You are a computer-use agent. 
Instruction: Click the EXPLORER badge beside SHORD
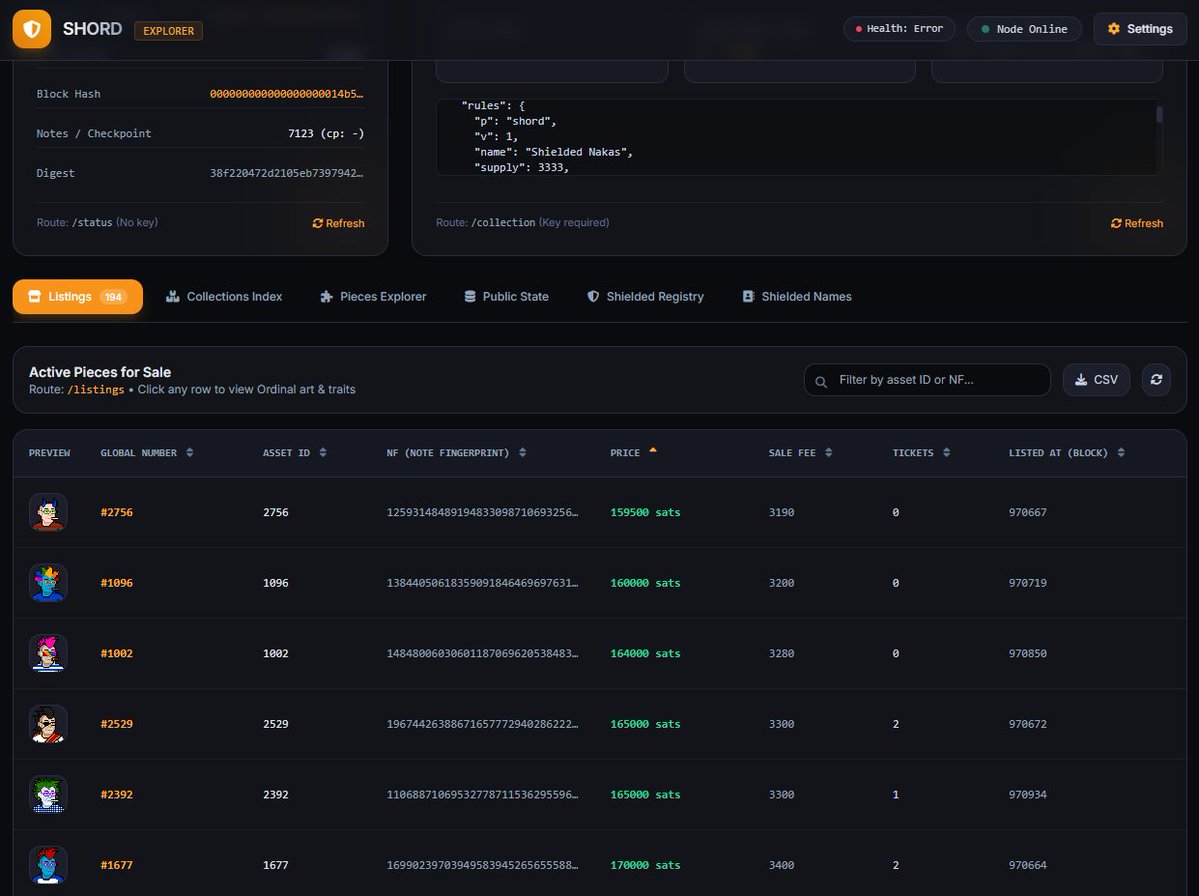[168, 31]
